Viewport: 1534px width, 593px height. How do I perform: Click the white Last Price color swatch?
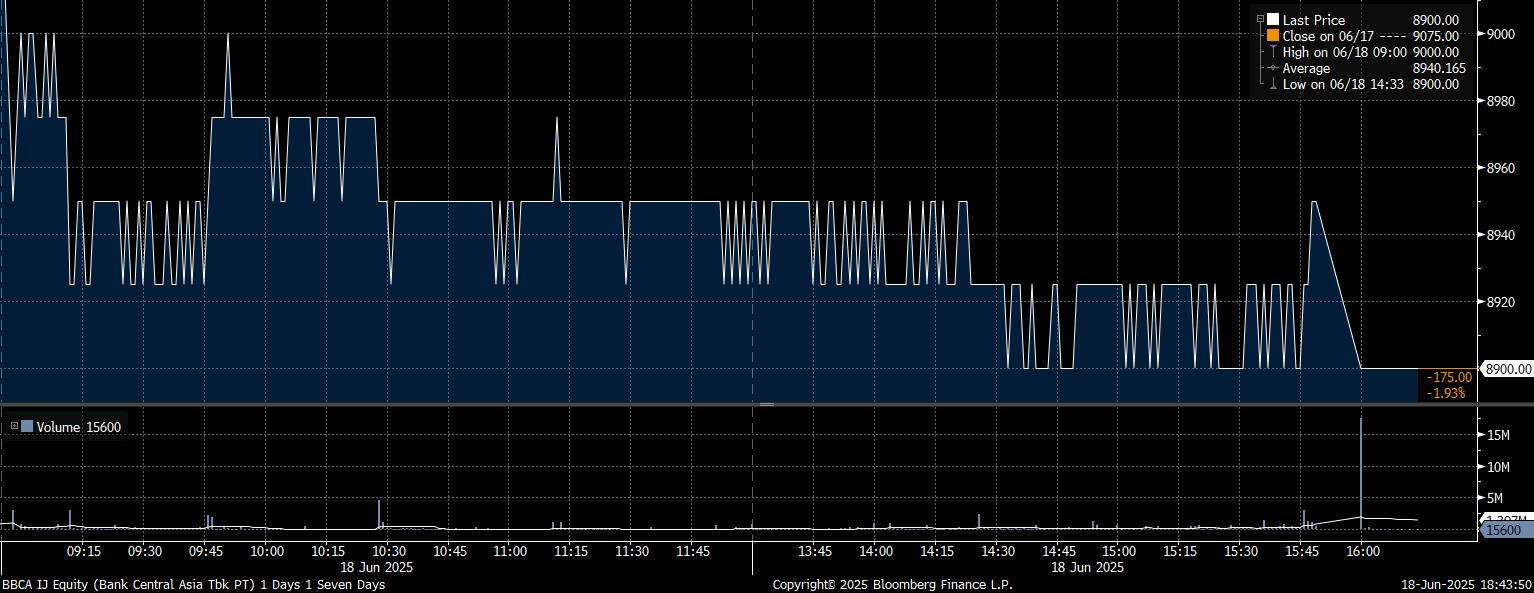[1273, 20]
